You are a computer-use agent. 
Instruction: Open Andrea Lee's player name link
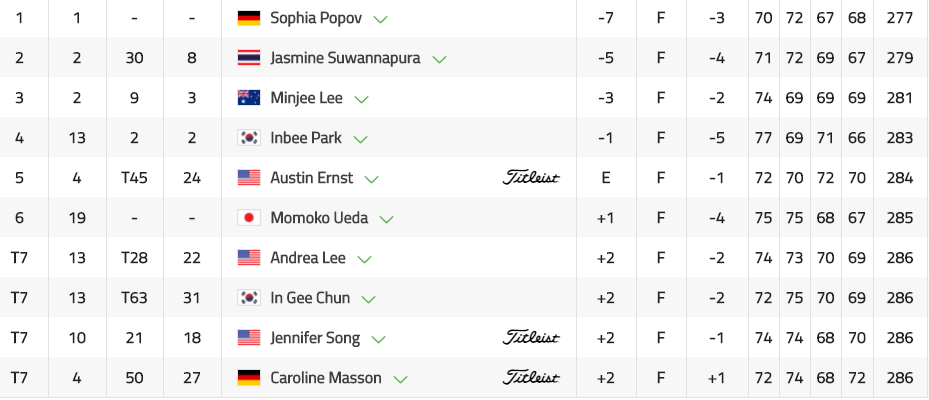click(x=308, y=258)
